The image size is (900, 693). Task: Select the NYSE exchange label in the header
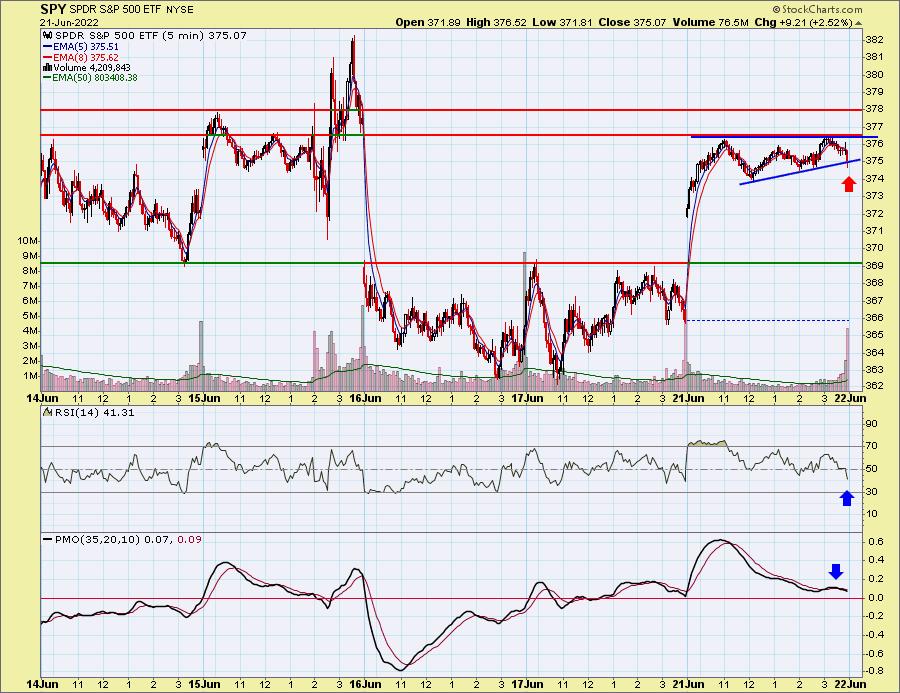point(180,10)
